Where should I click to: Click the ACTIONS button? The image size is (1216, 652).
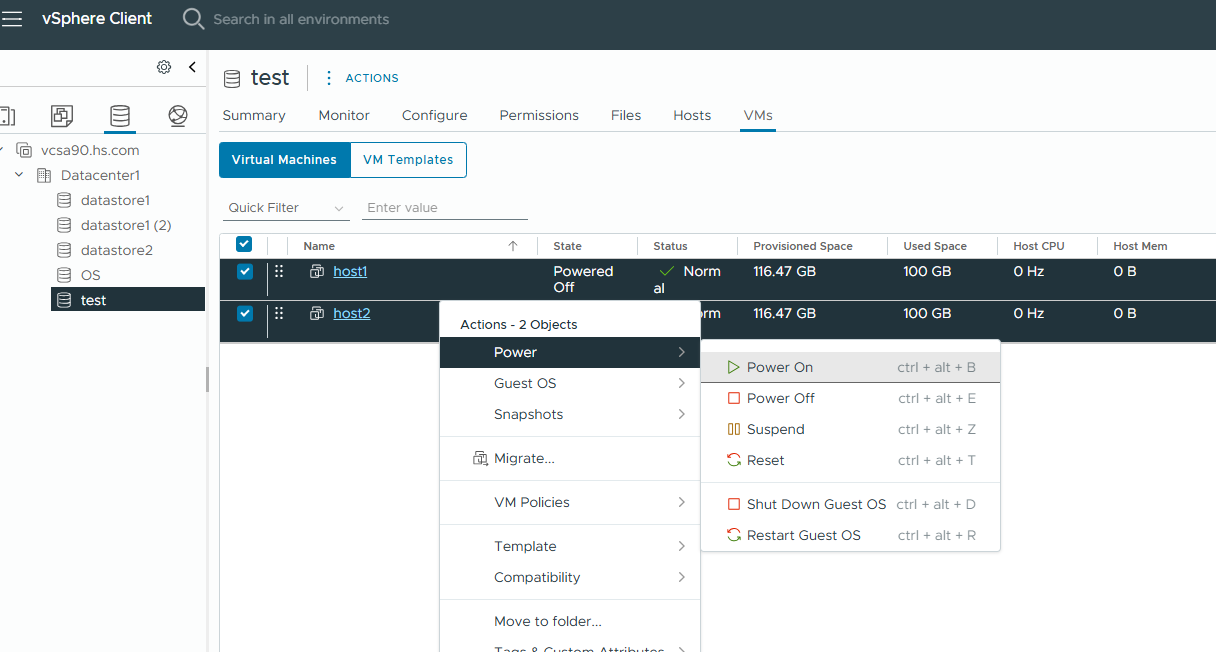(x=372, y=78)
